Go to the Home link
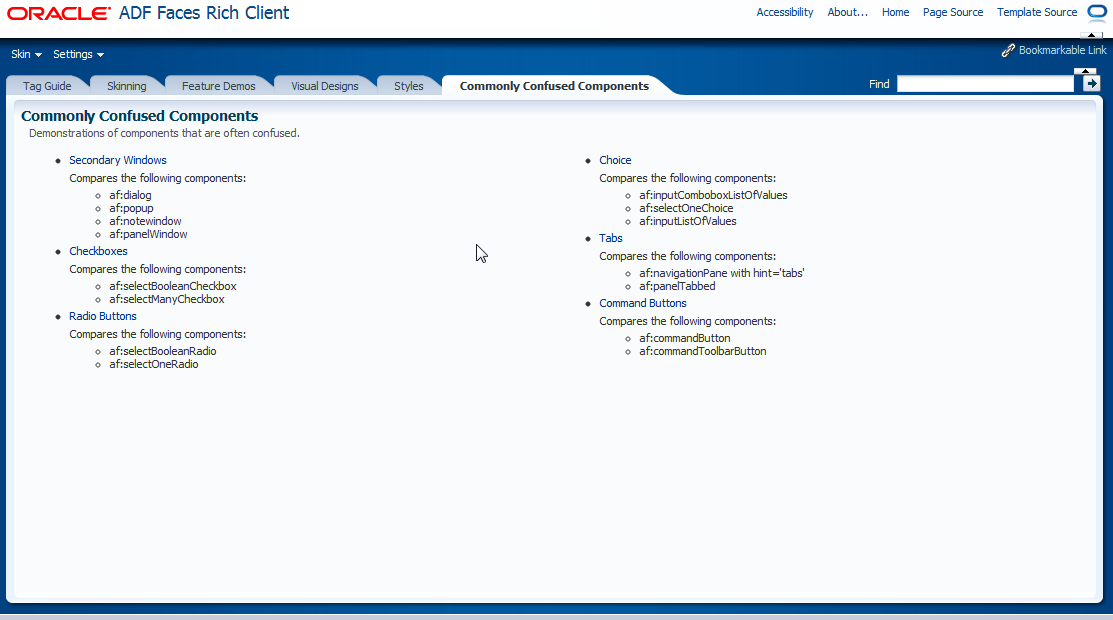The image size is (1113, 620). (x=895, y=12)
